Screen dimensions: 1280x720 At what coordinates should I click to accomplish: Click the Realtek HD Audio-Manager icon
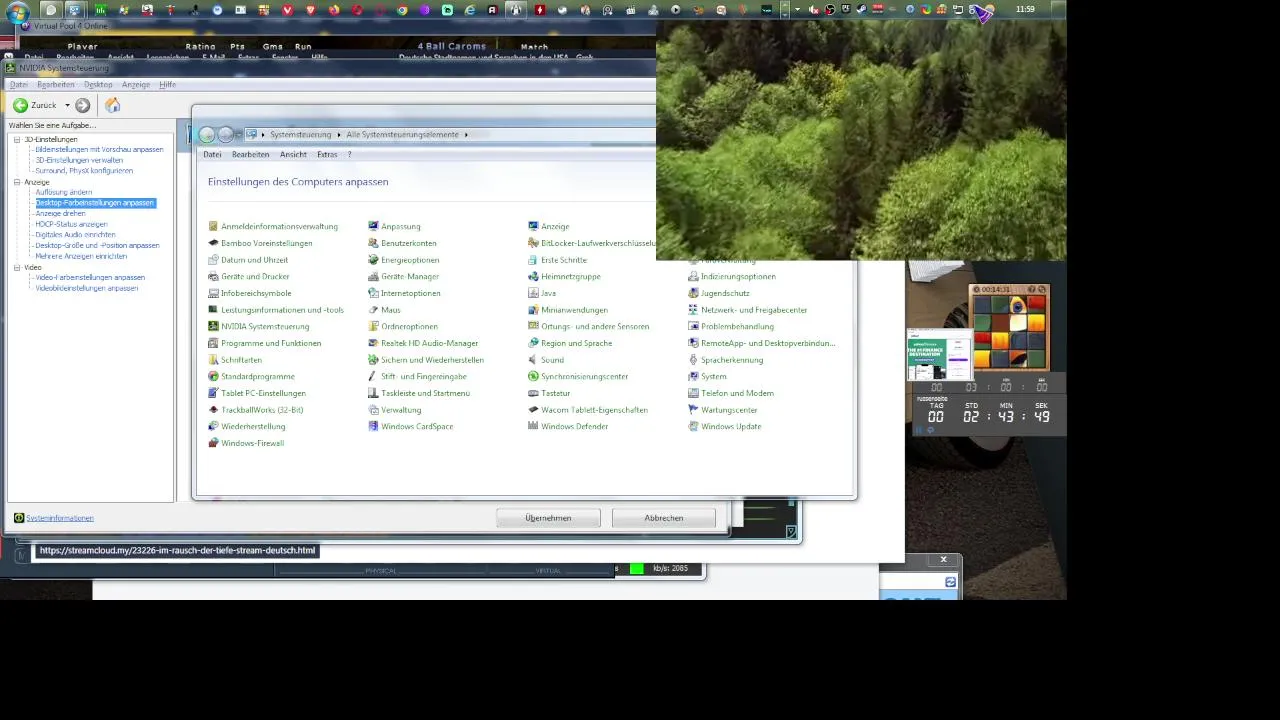(373, 343)
